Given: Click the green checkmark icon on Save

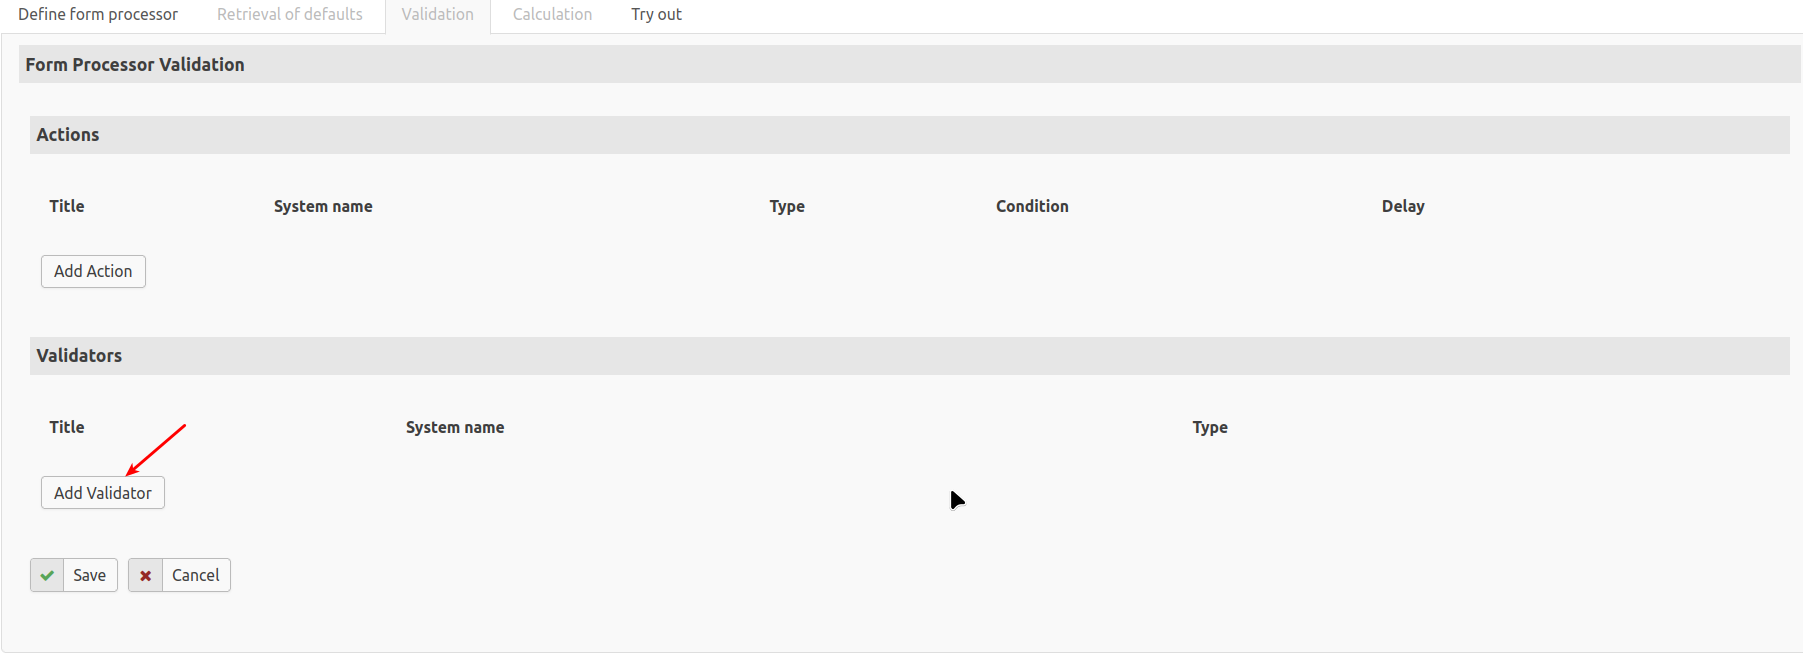Looking at the screenshot, I should [47, 575].
